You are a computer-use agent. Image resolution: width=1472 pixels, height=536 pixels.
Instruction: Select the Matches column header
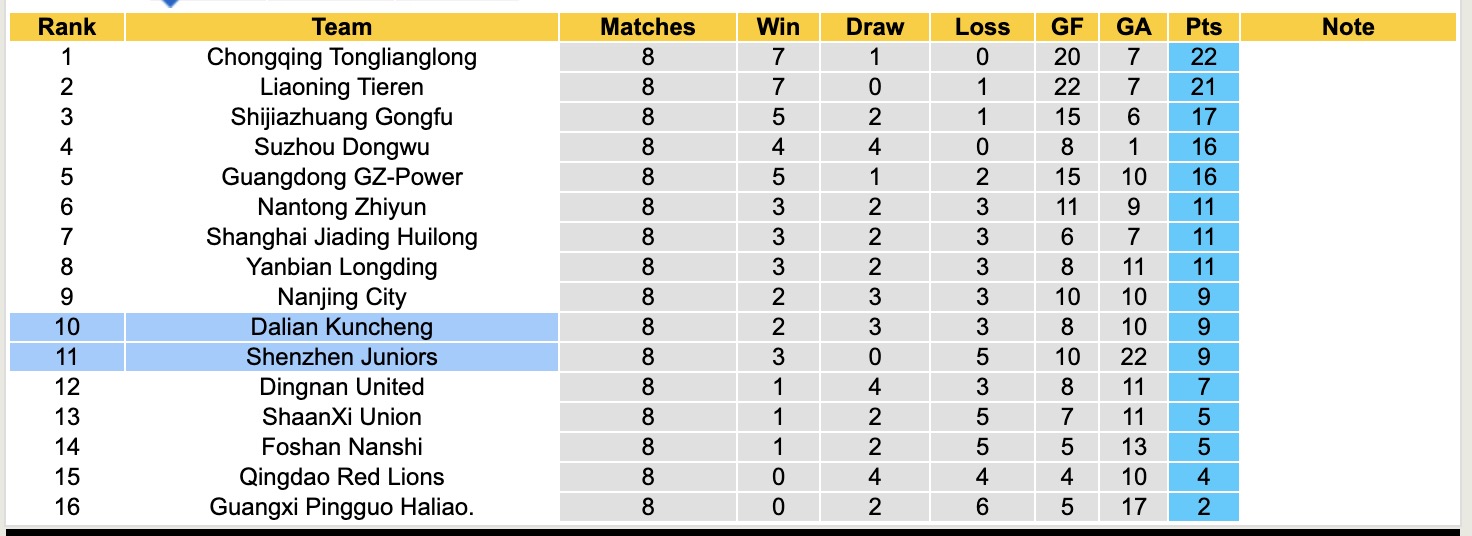click(x=647, y=27)
